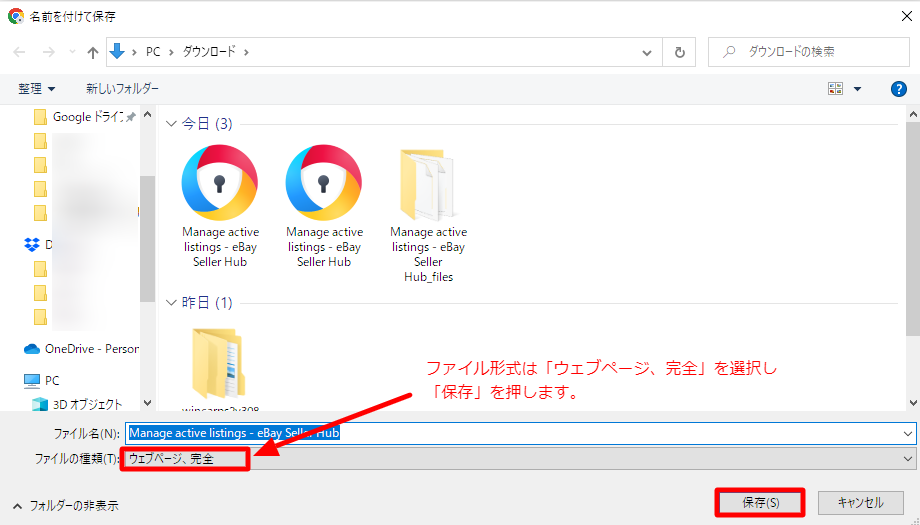Viewport: 920px width, 525px height.
Task: Click the file list scrollbar up arrow
Action: click(914, 114)
